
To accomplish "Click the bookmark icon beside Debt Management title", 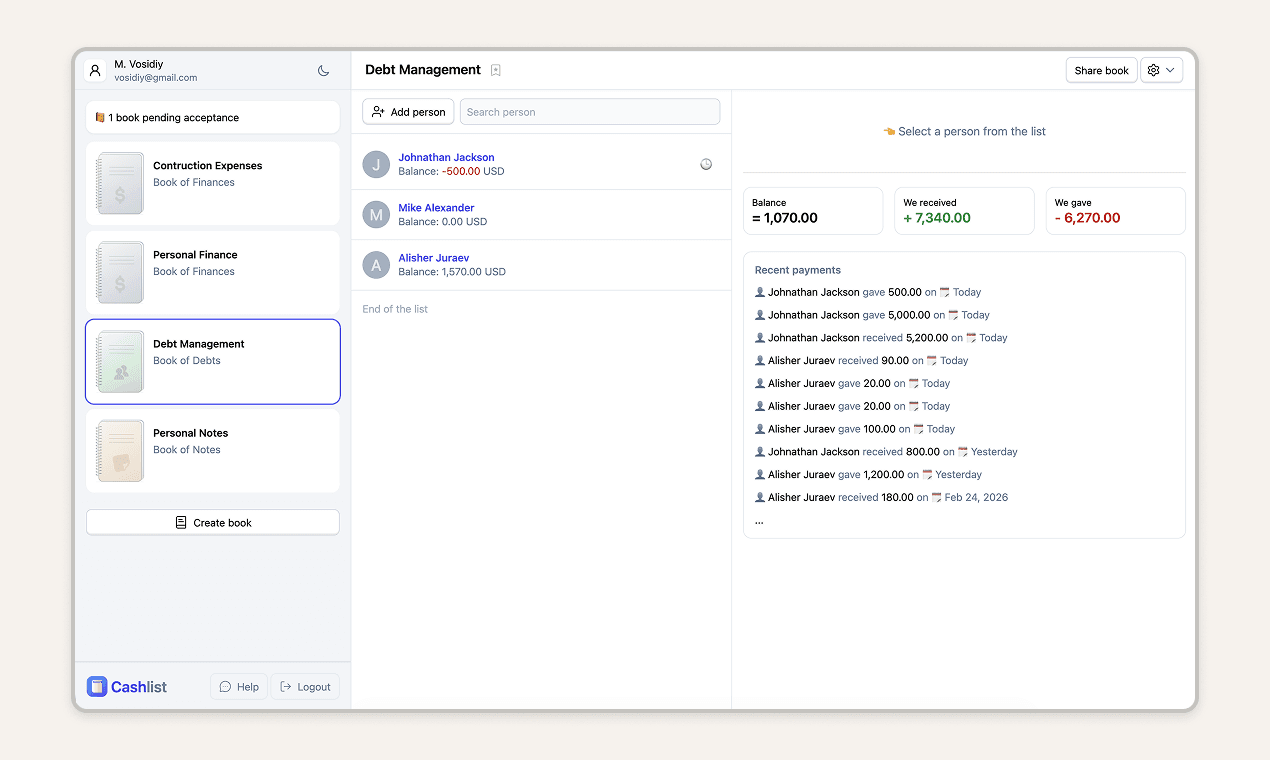I will click(496, 70).
